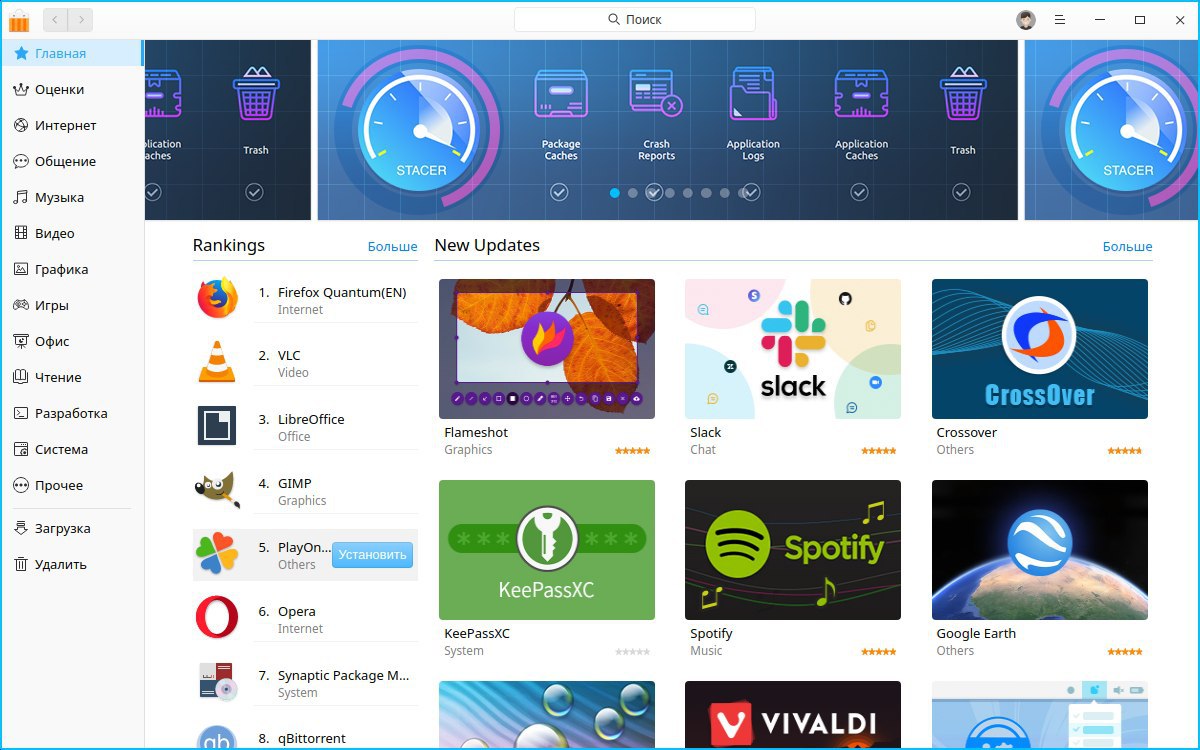This screenshot has width=1200, height=750.
Task: Open the Музыка music category
Action: pos(72,197)
